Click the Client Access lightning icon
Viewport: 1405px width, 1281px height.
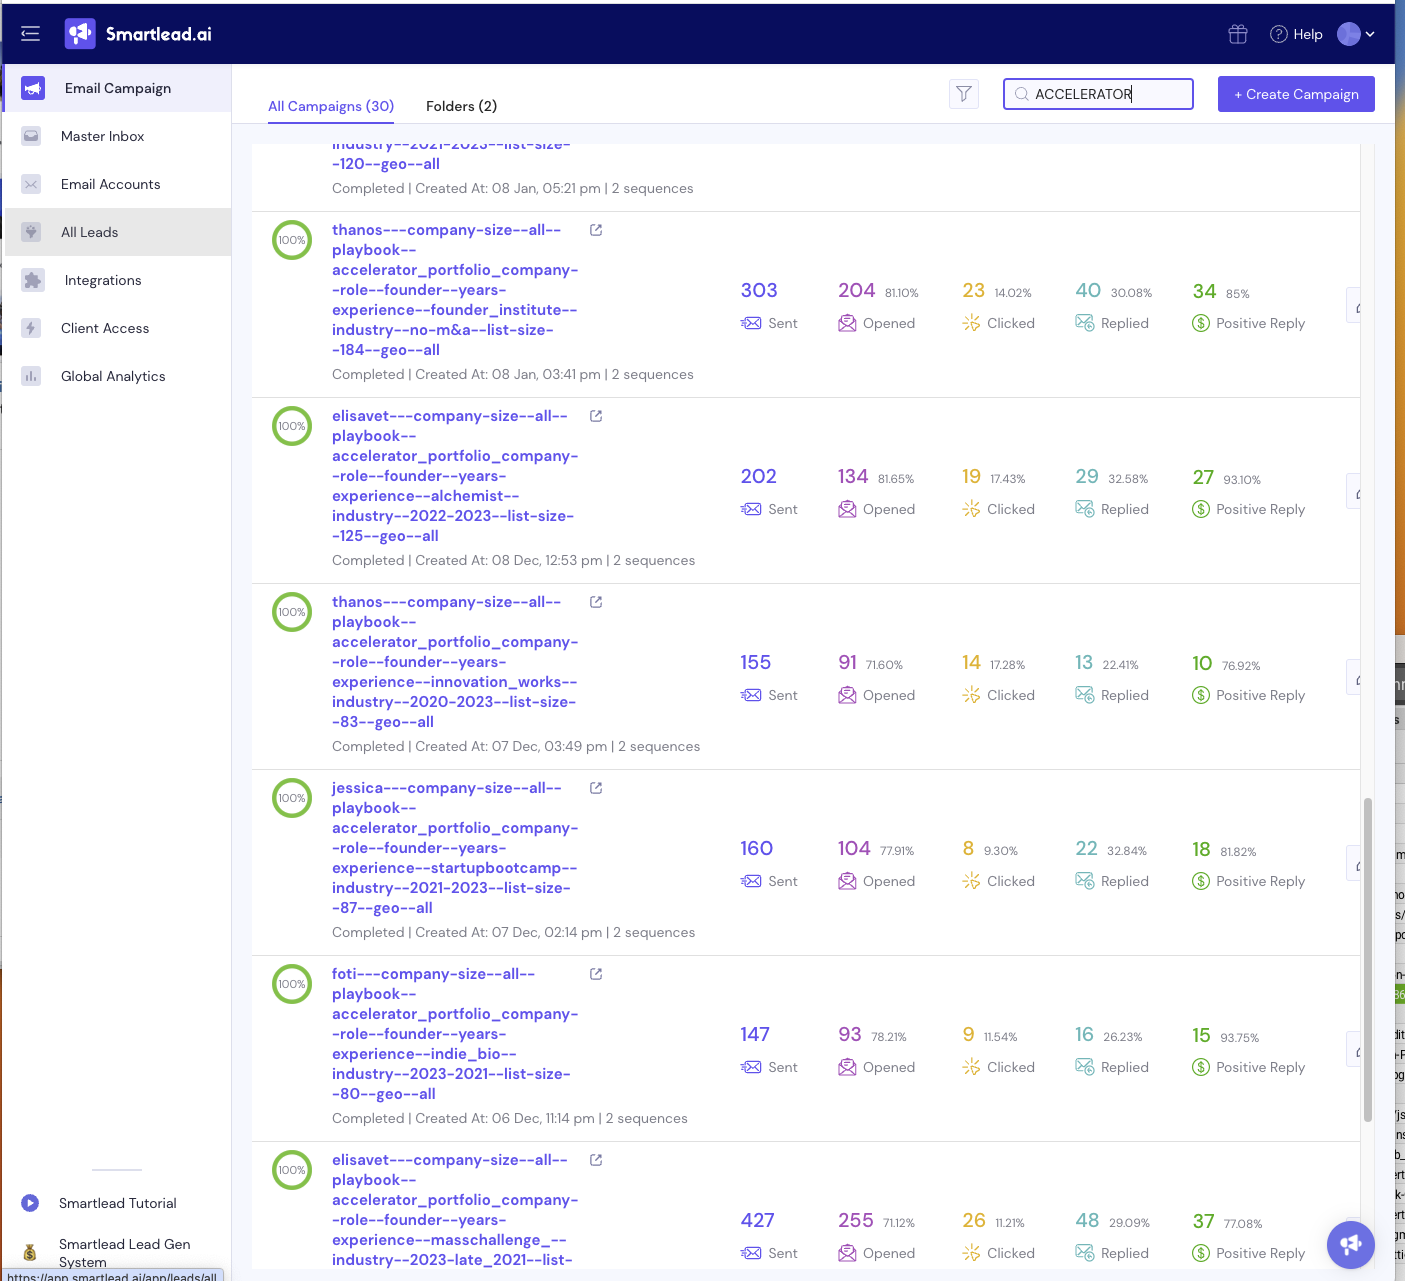(31, 328)
